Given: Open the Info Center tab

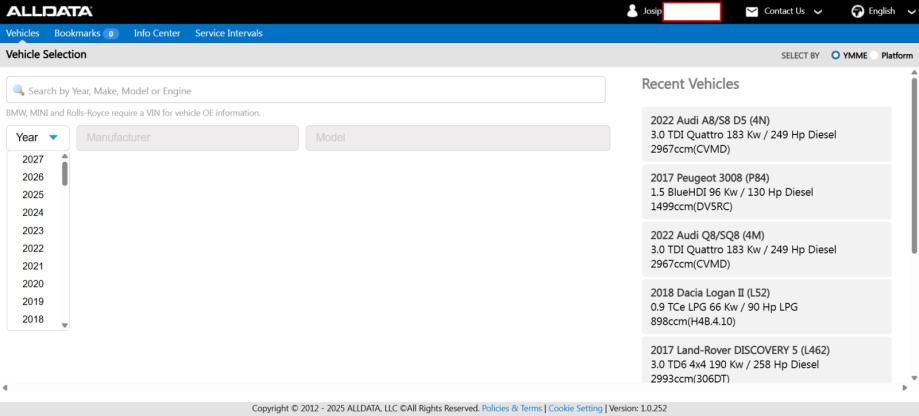Looking at the screenshot, I should click(x=157, y=33).
